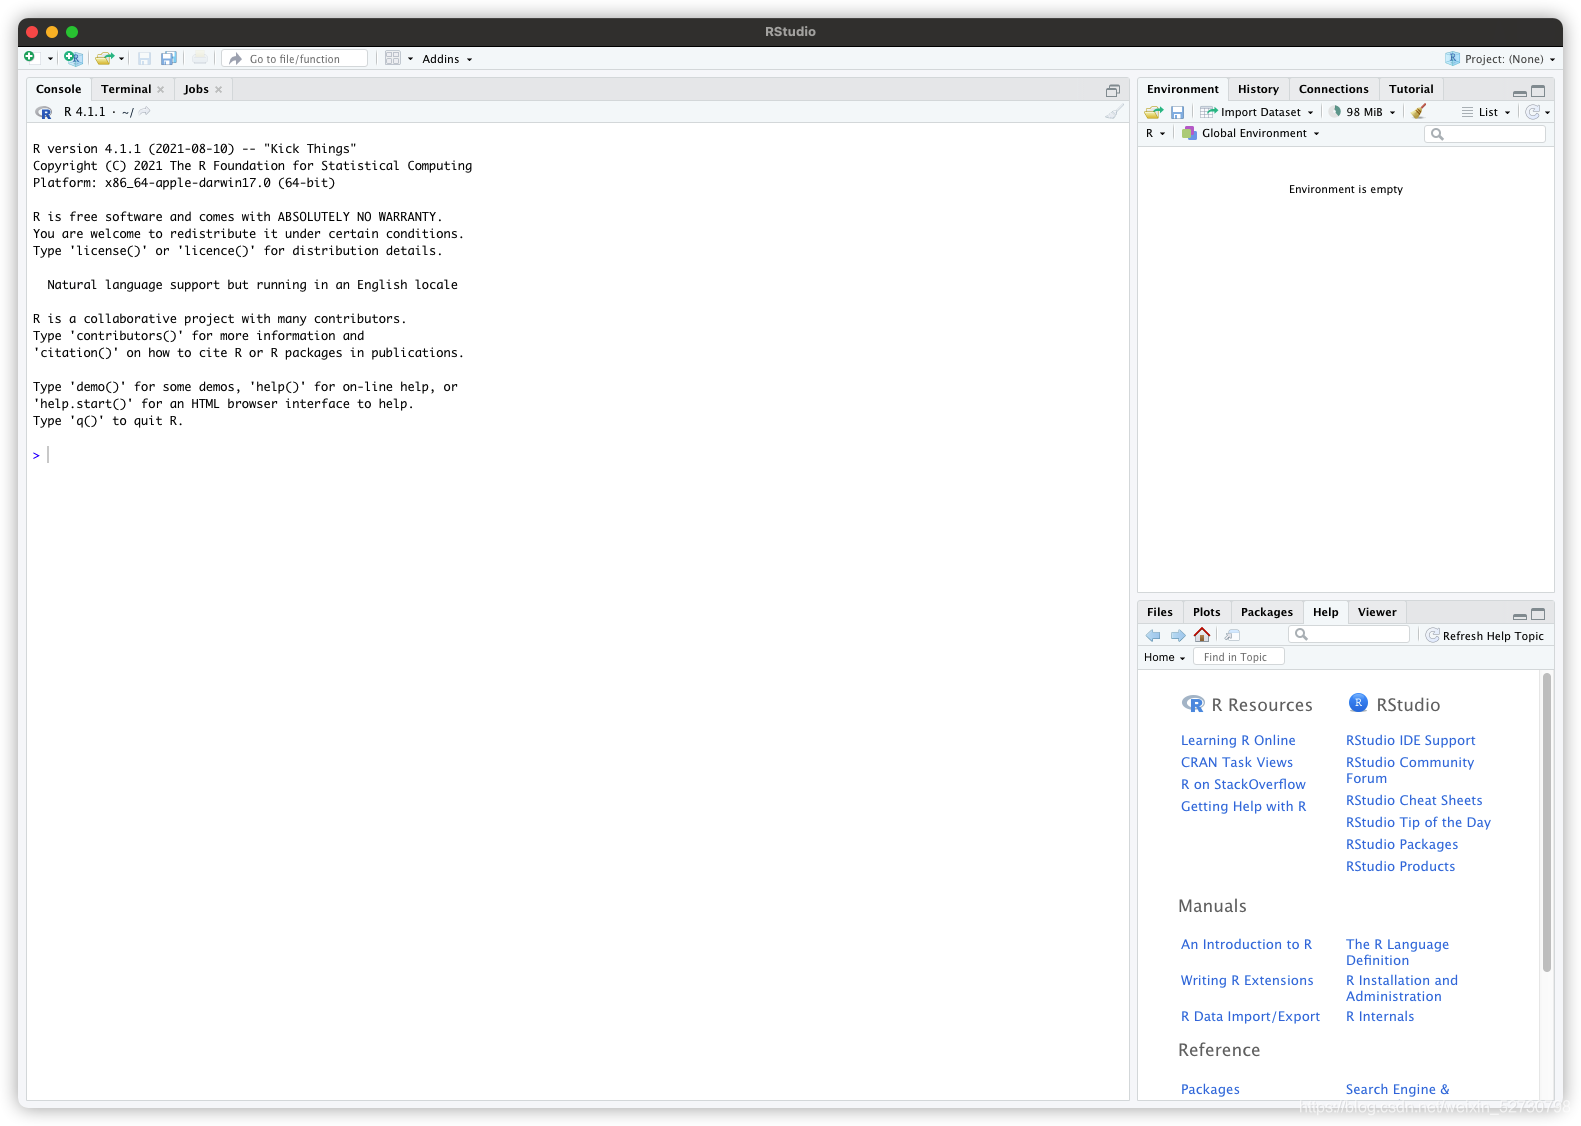The image size is (1581, 1126).
Task: Open the Addins dropdown
Action: [x=447, y=59]
